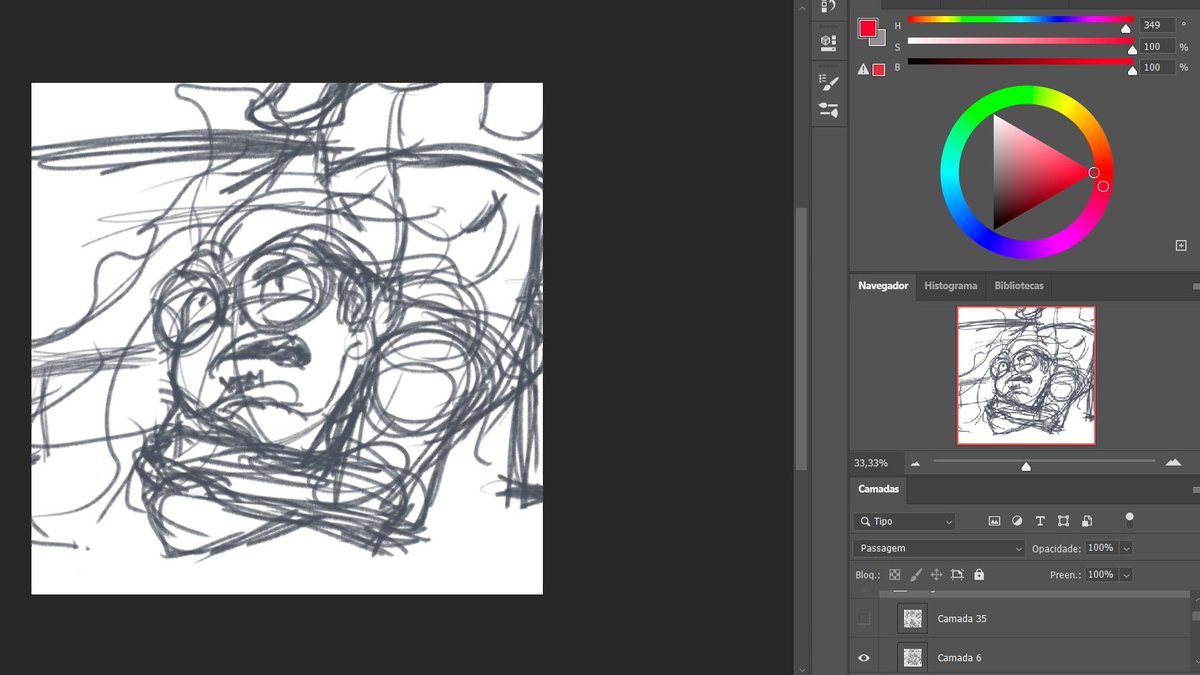Click the zoom out small mountains icon

tap(915, 463)
